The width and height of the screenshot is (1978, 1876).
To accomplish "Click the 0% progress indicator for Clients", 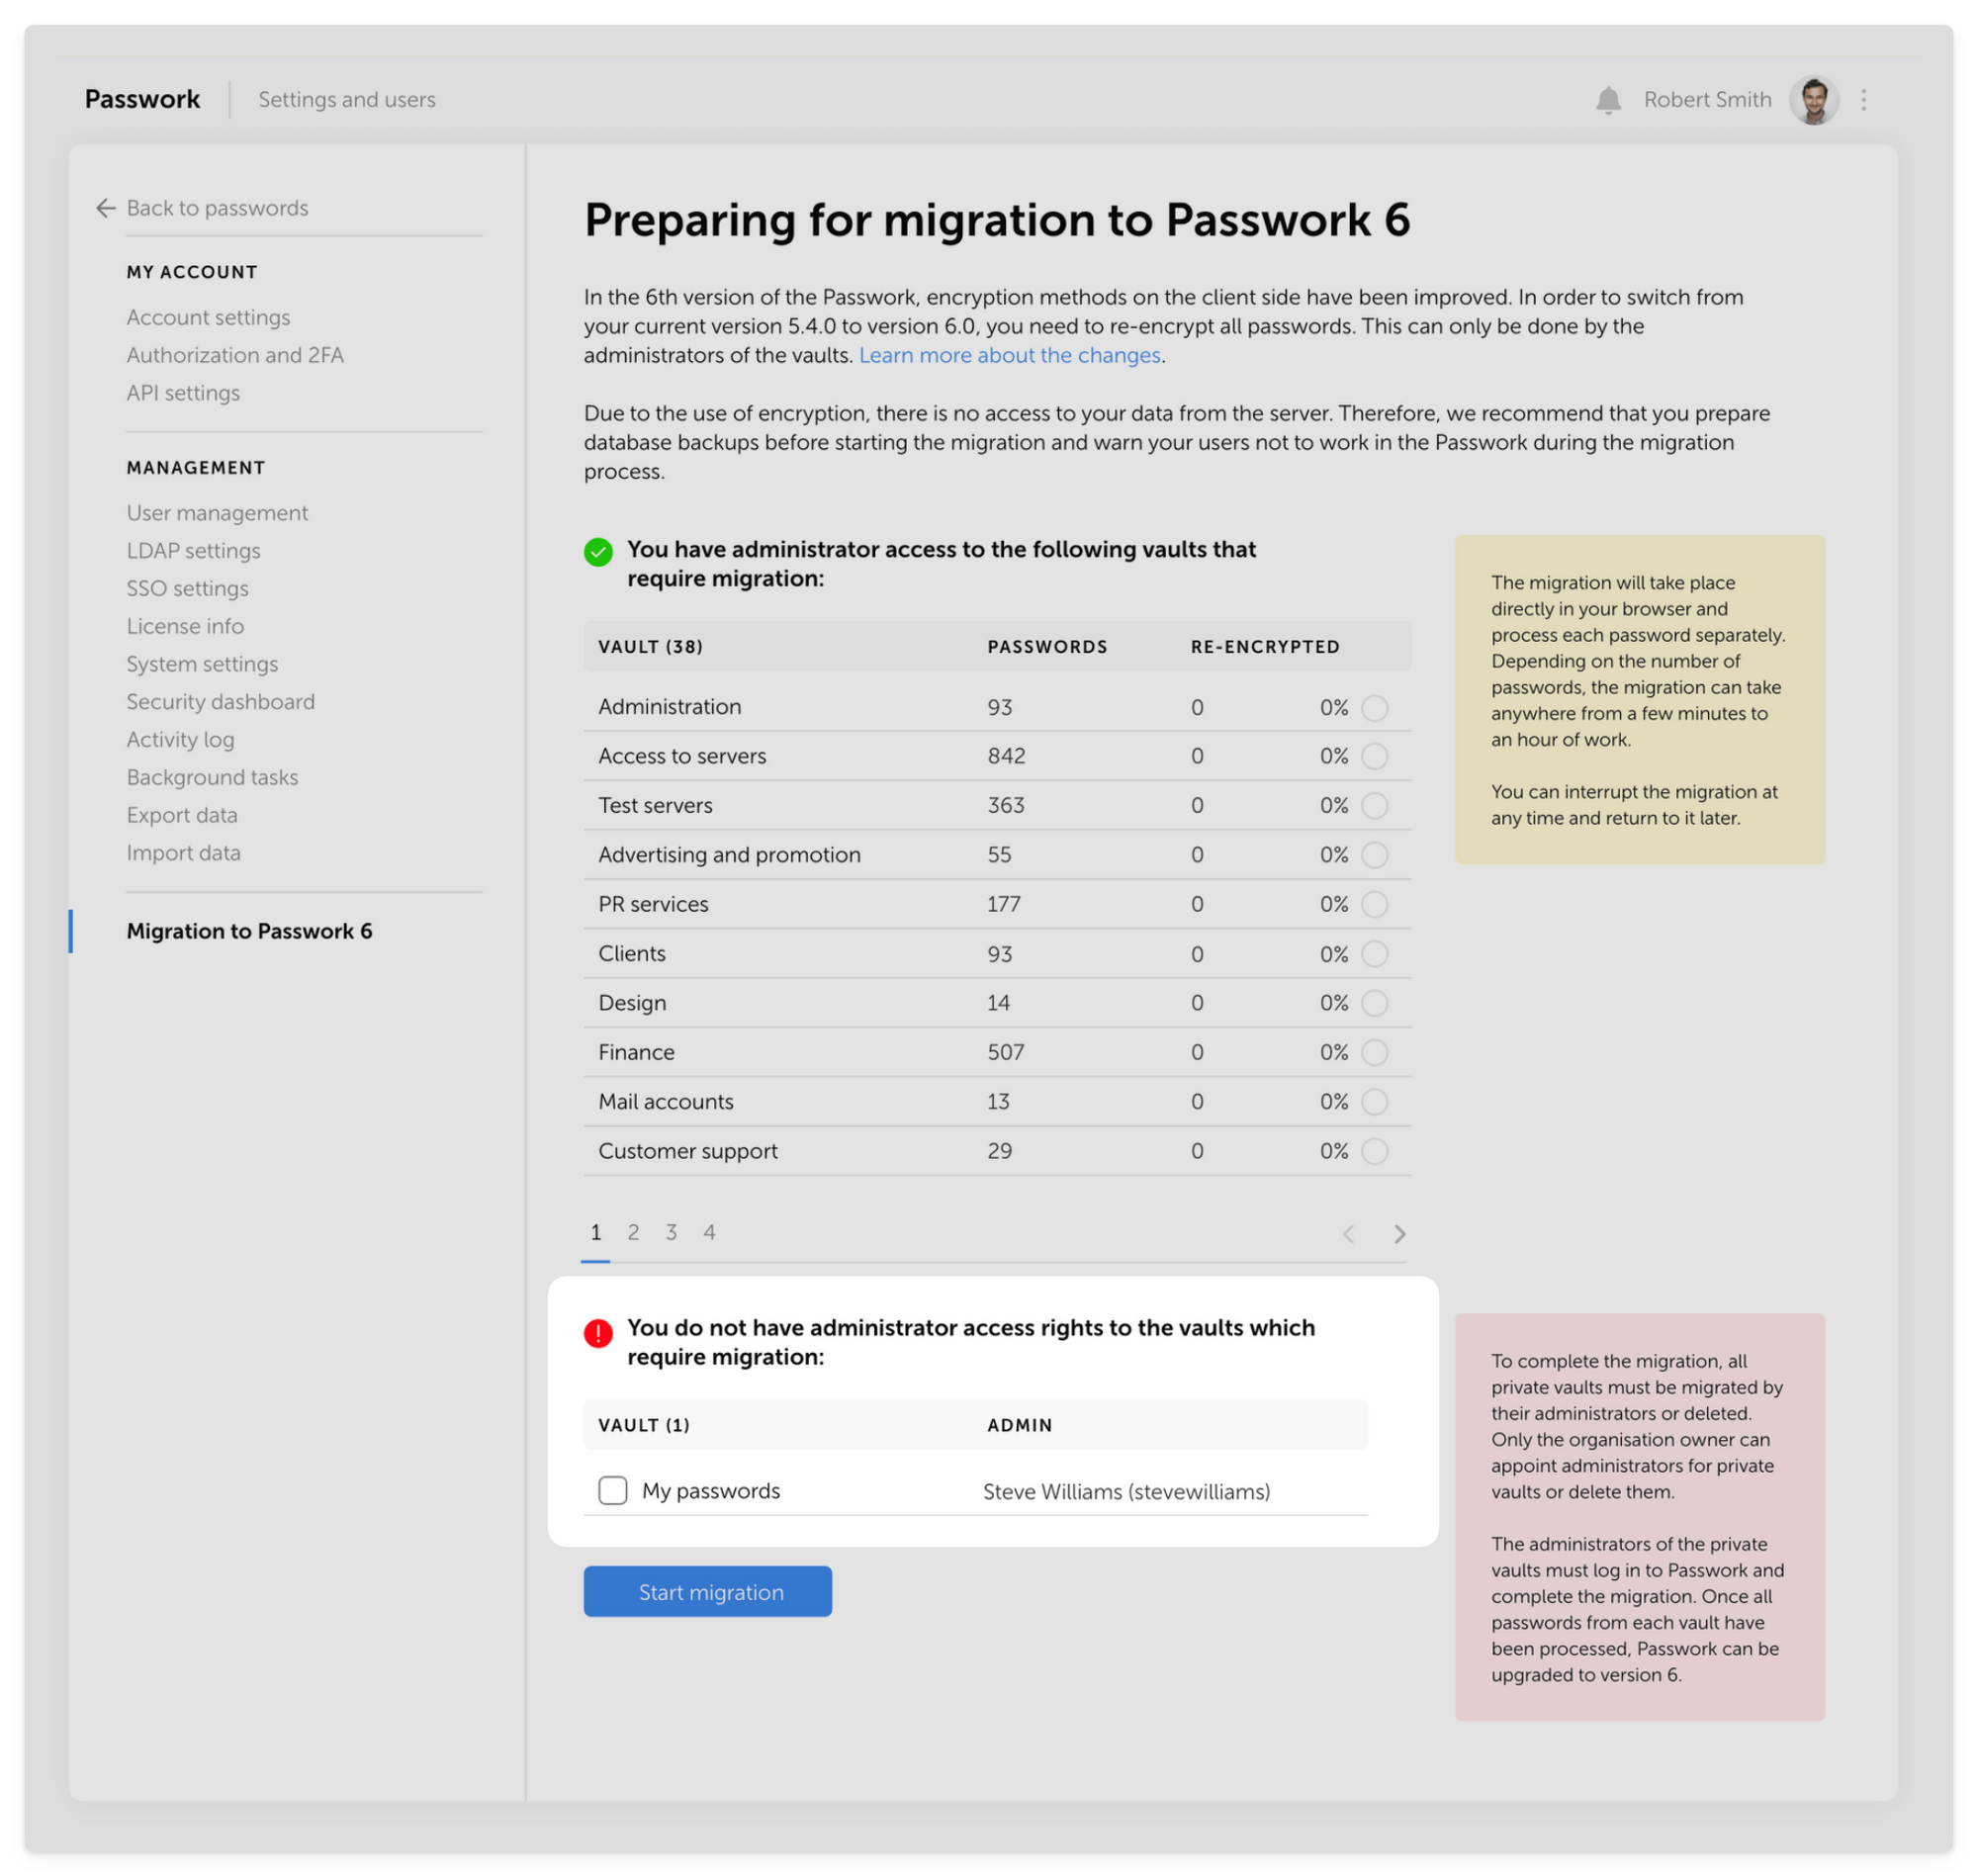I will pos(1336,953).
